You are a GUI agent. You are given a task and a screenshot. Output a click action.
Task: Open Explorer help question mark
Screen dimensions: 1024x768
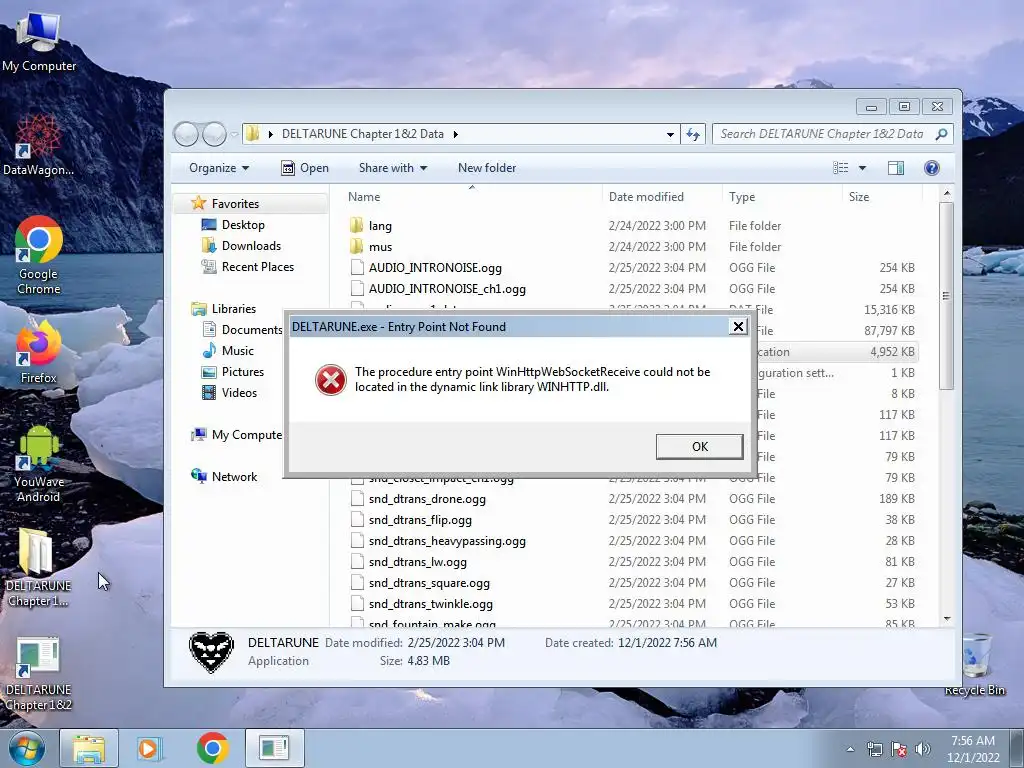coord(932,168)
